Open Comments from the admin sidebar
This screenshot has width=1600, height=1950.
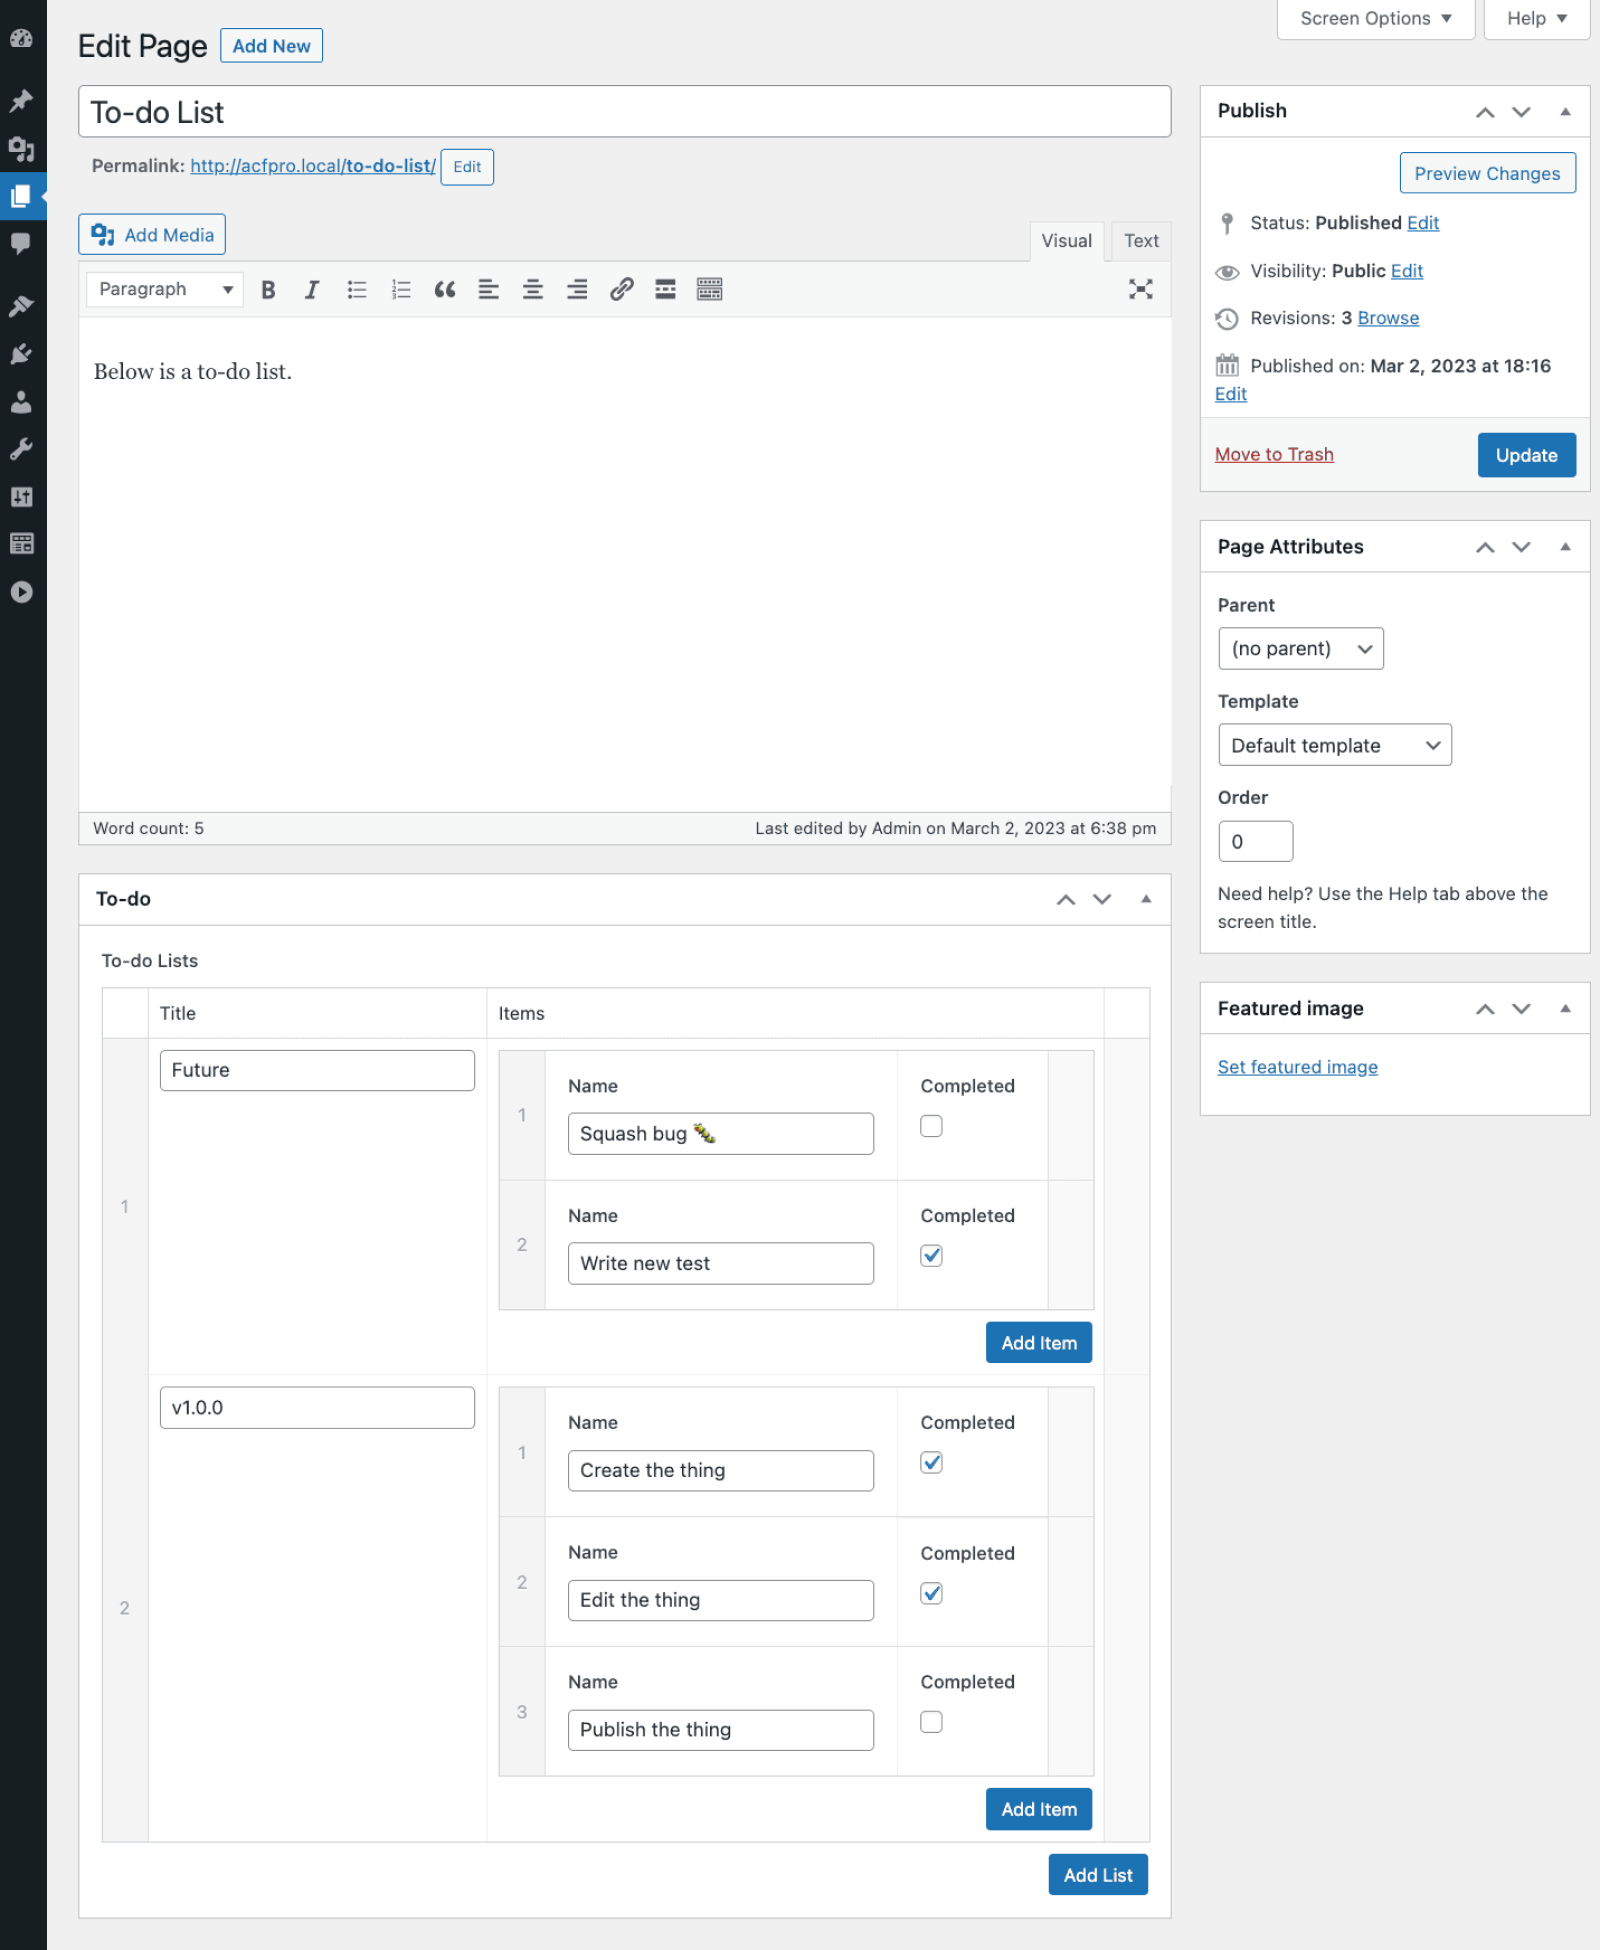pyautogui.click(x=22, y=244)
